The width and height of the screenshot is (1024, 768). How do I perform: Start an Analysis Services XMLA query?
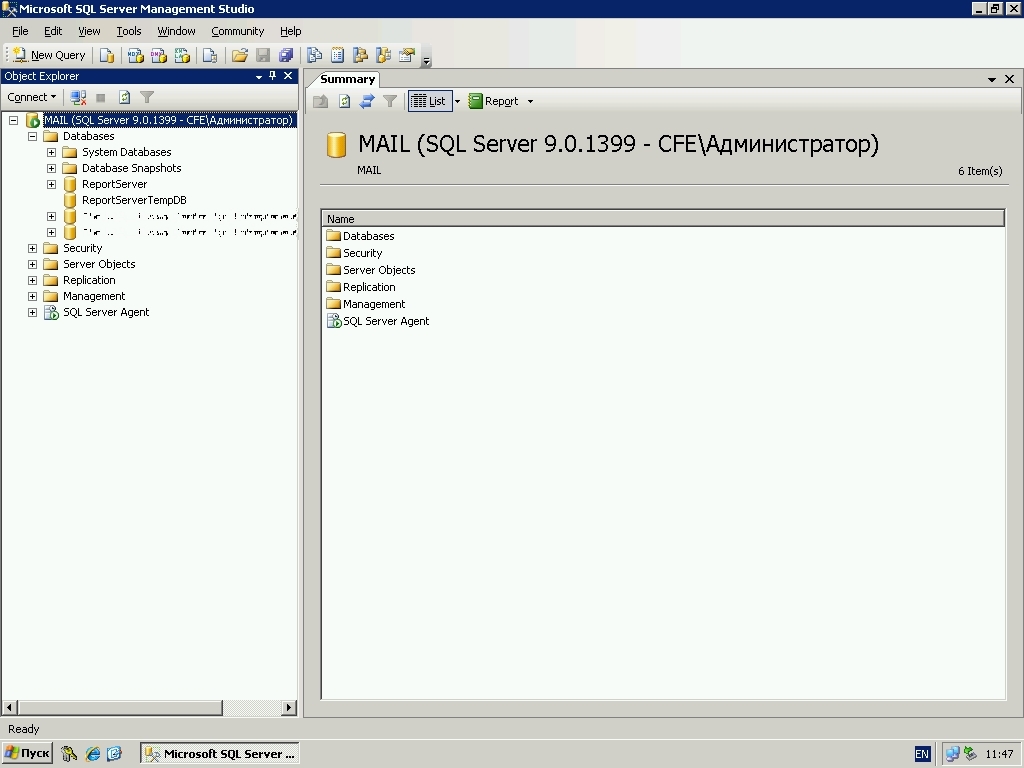182,56
